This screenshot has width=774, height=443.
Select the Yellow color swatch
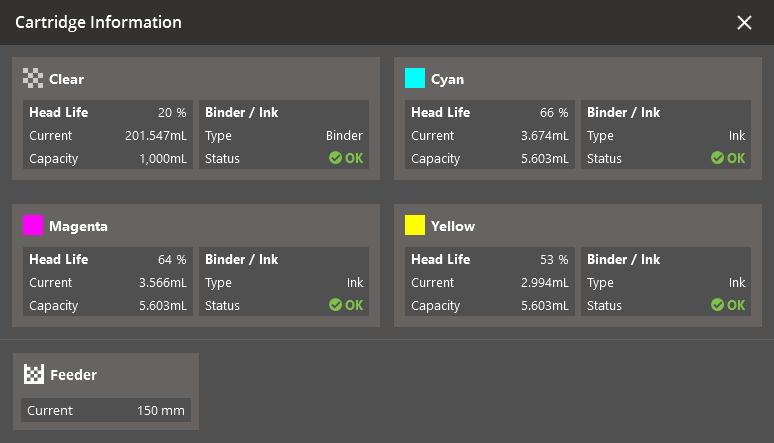coord(415,226)
